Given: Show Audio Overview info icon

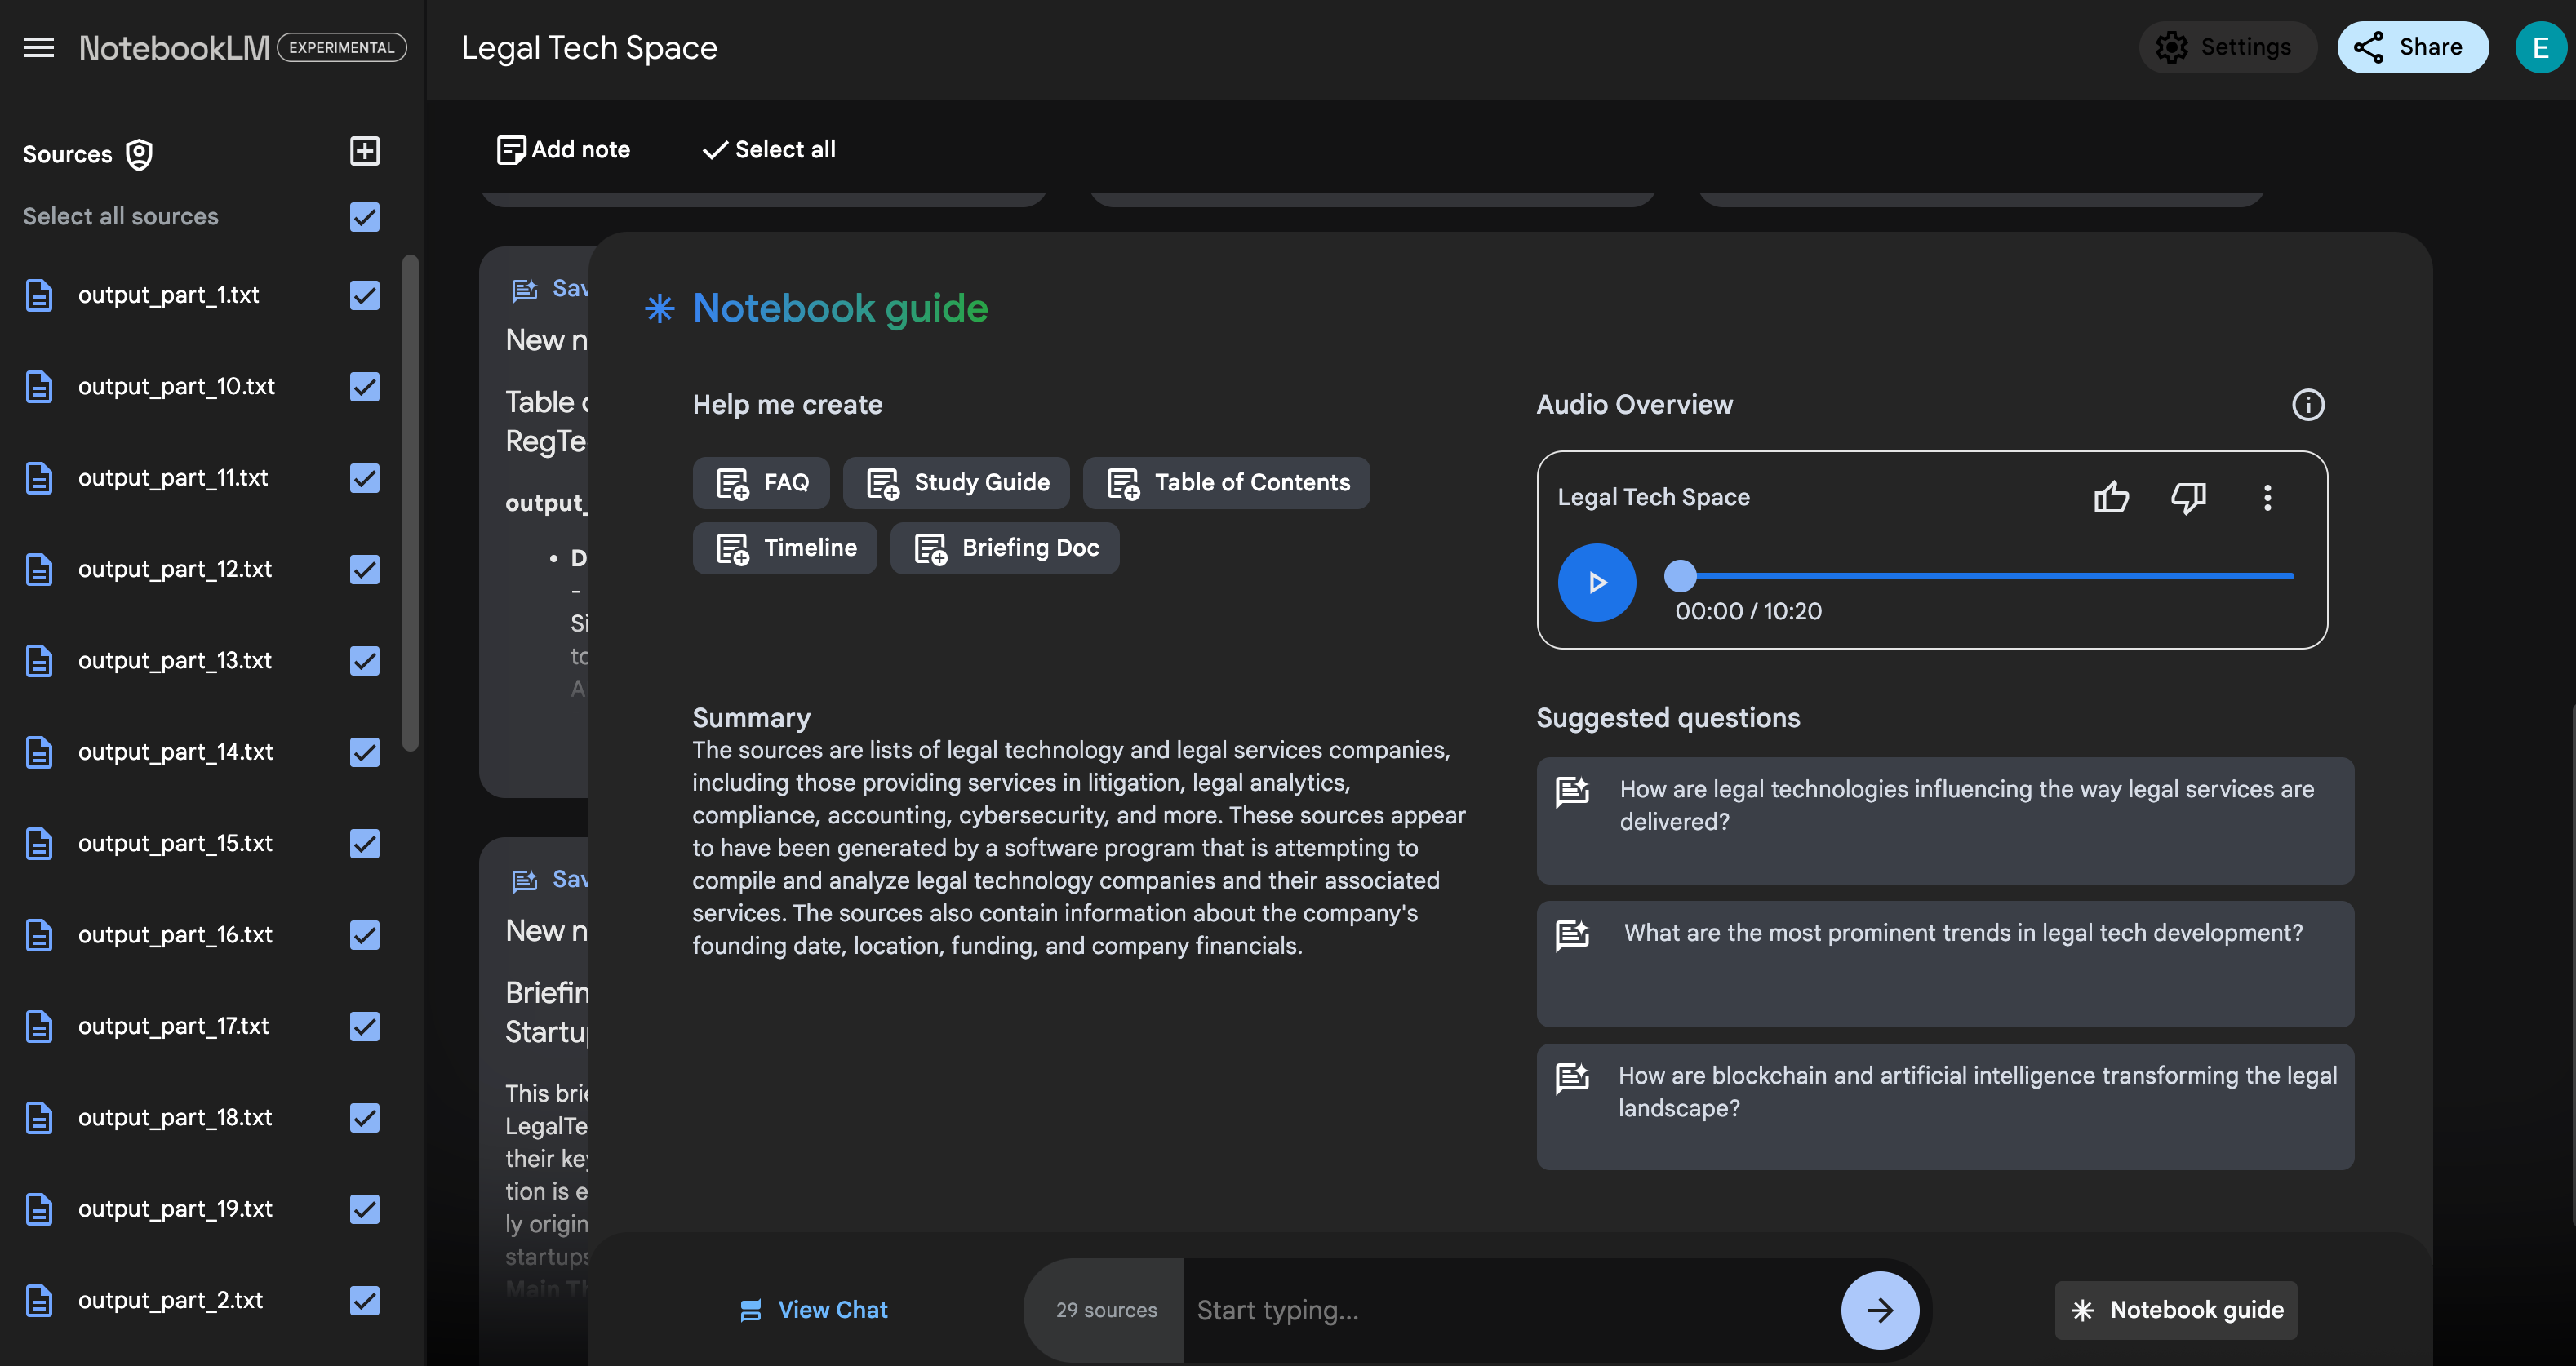Looking at the screenshot, I should pos(2308,405).
